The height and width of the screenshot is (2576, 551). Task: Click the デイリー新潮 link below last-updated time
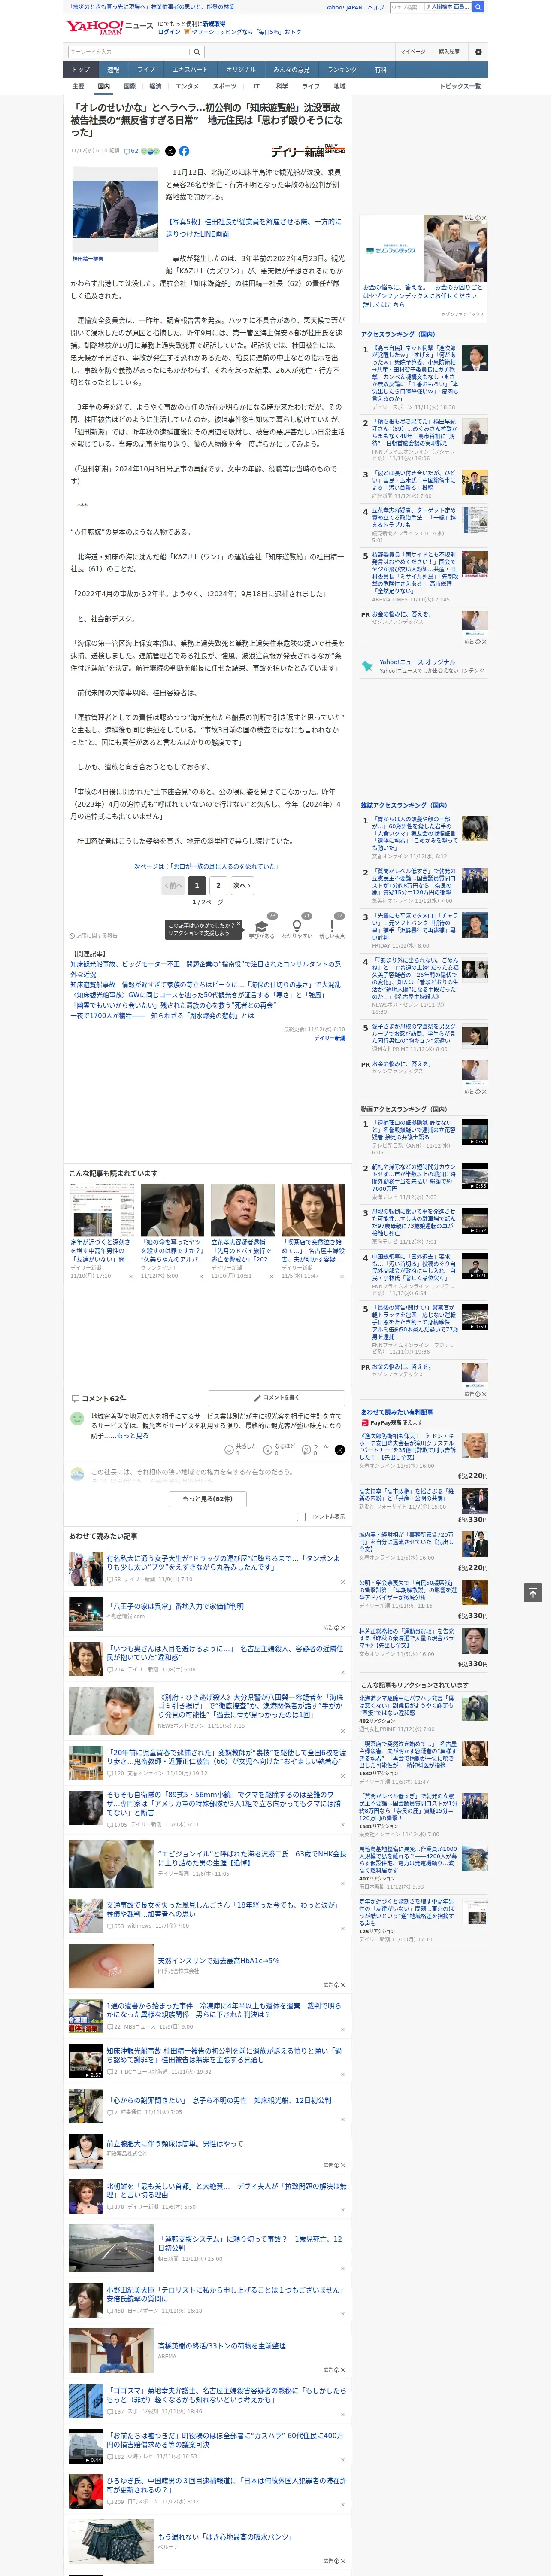329,1038
